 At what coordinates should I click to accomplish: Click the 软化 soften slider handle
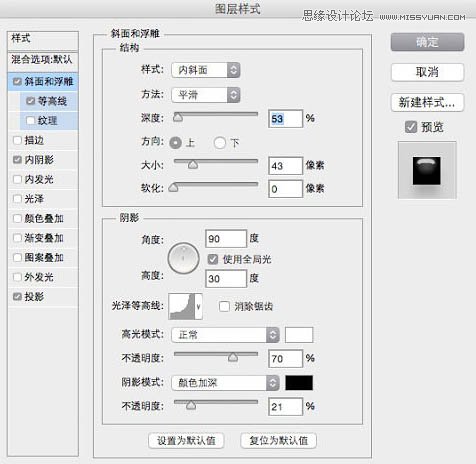pos(173,188)
